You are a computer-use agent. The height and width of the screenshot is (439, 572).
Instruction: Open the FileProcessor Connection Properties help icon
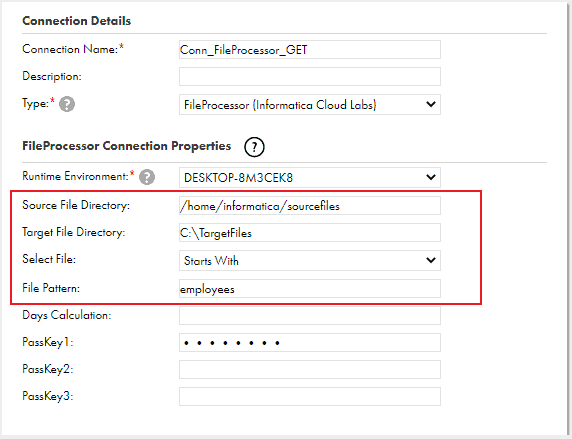coord(254,147)
